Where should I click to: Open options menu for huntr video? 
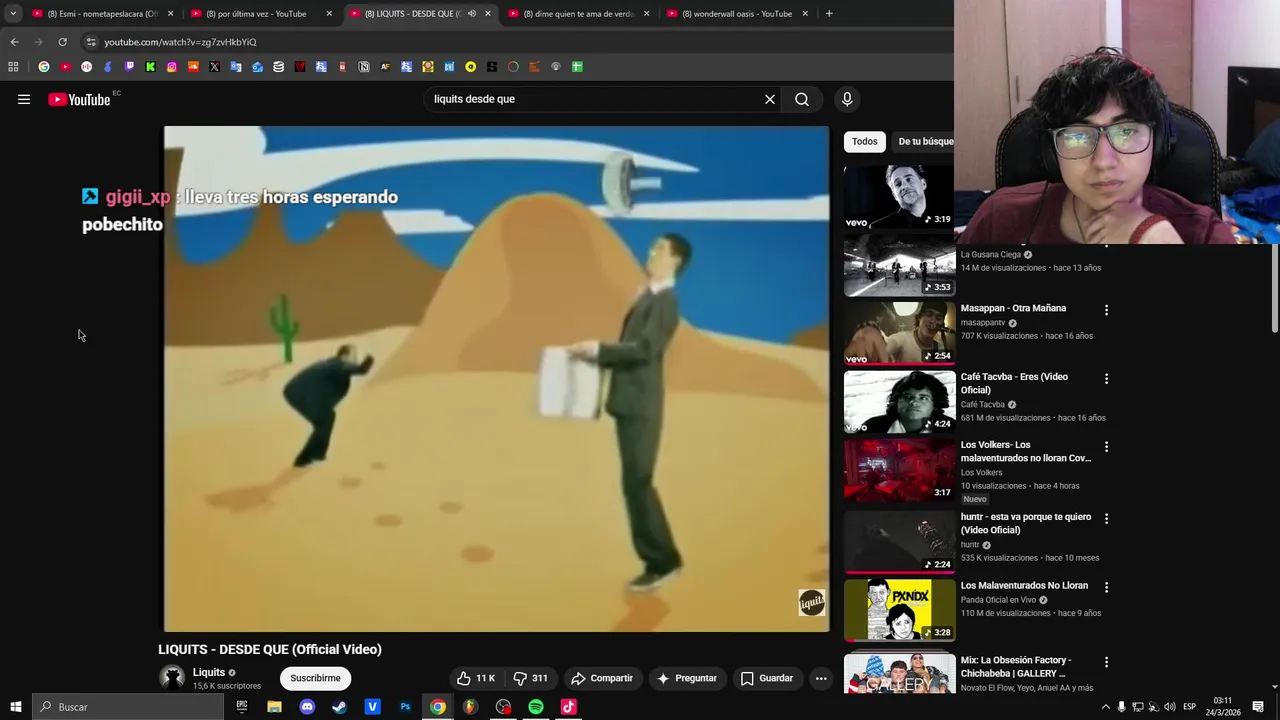[1106, 518]
